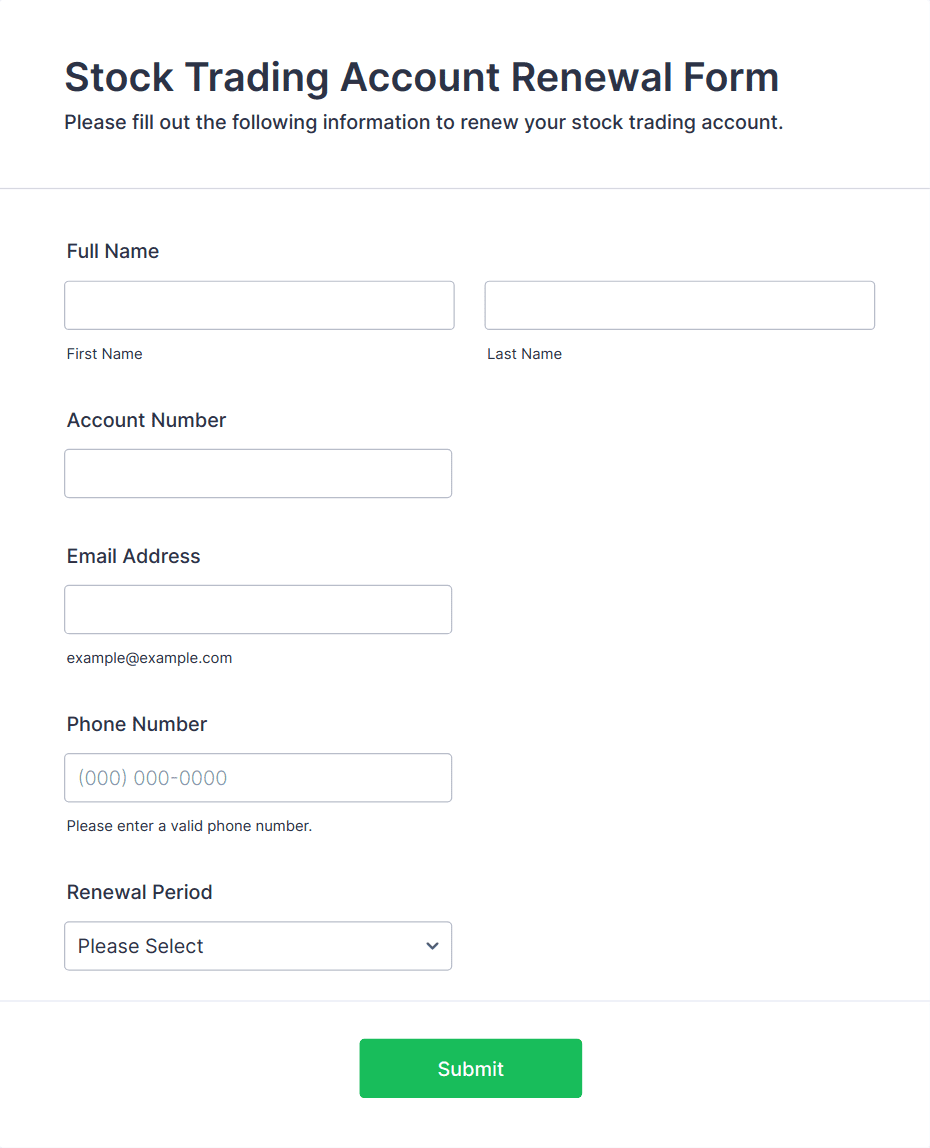Click the Last Name input field
This screenshot has width=930, height=1148.
tap(679, 305)
